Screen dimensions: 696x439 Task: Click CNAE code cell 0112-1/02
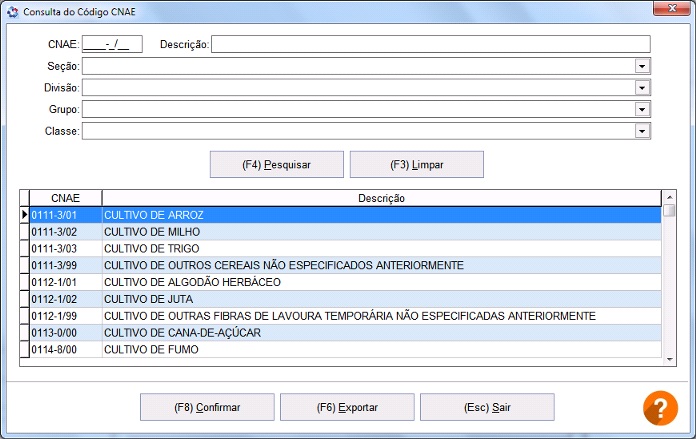[66, 299]
